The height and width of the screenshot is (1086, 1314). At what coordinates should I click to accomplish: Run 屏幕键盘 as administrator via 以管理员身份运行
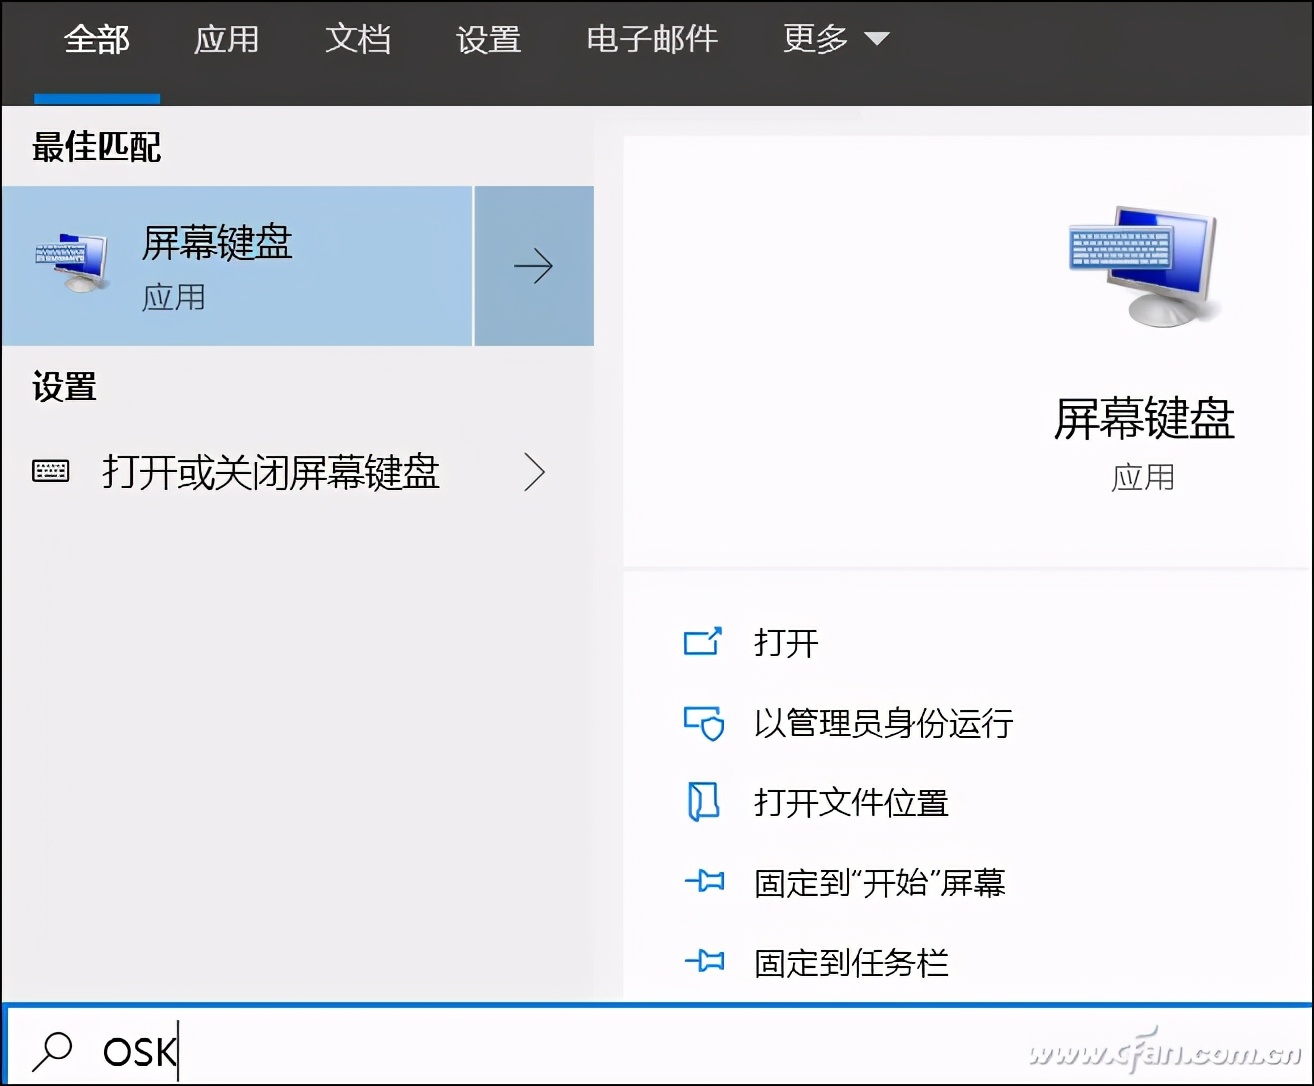point(883,724)
